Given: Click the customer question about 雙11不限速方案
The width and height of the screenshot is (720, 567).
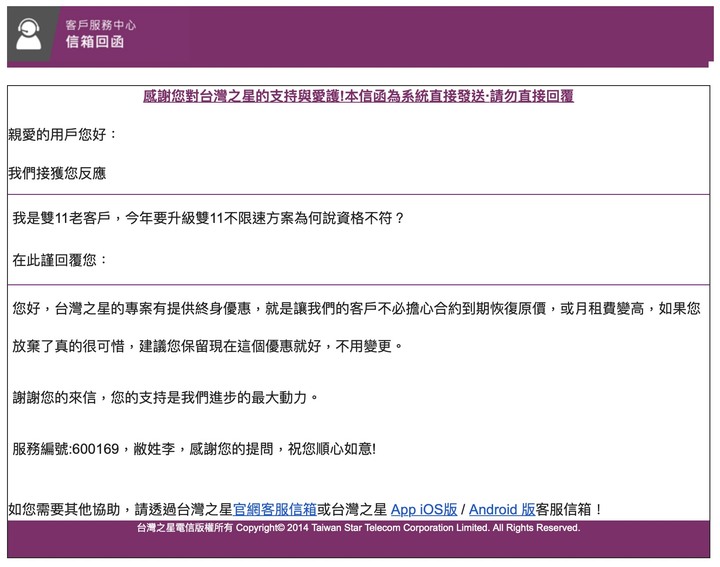Looking at the screenshot, I should tap(208, 218).
